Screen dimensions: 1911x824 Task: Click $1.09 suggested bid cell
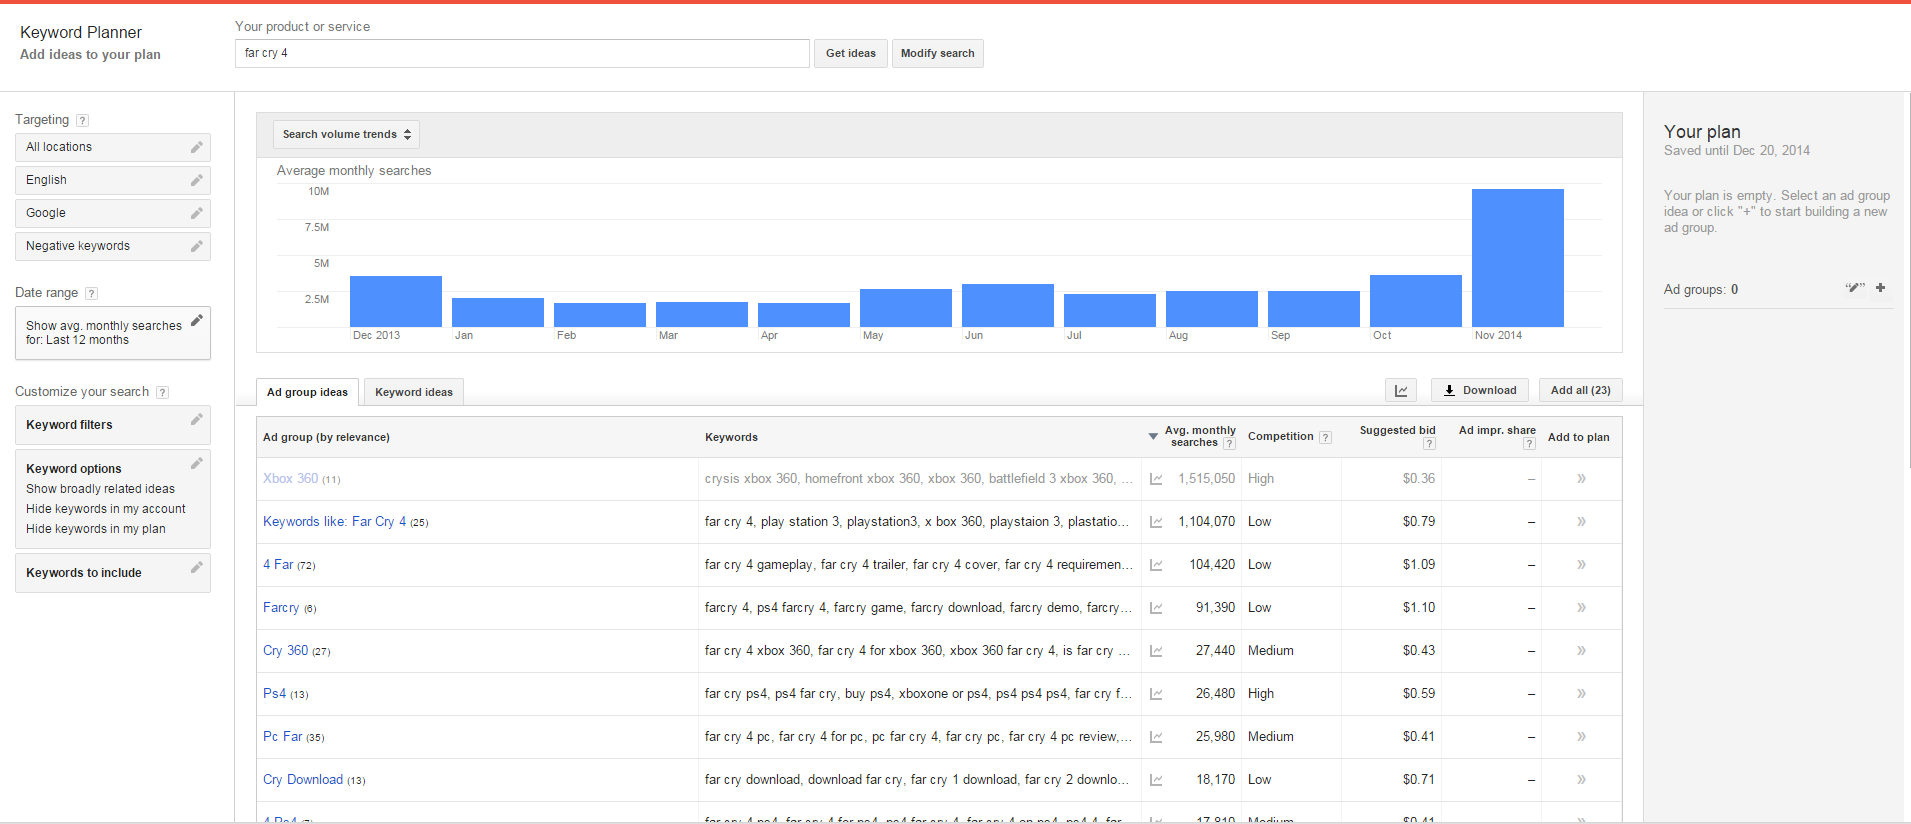[1418, 565]
